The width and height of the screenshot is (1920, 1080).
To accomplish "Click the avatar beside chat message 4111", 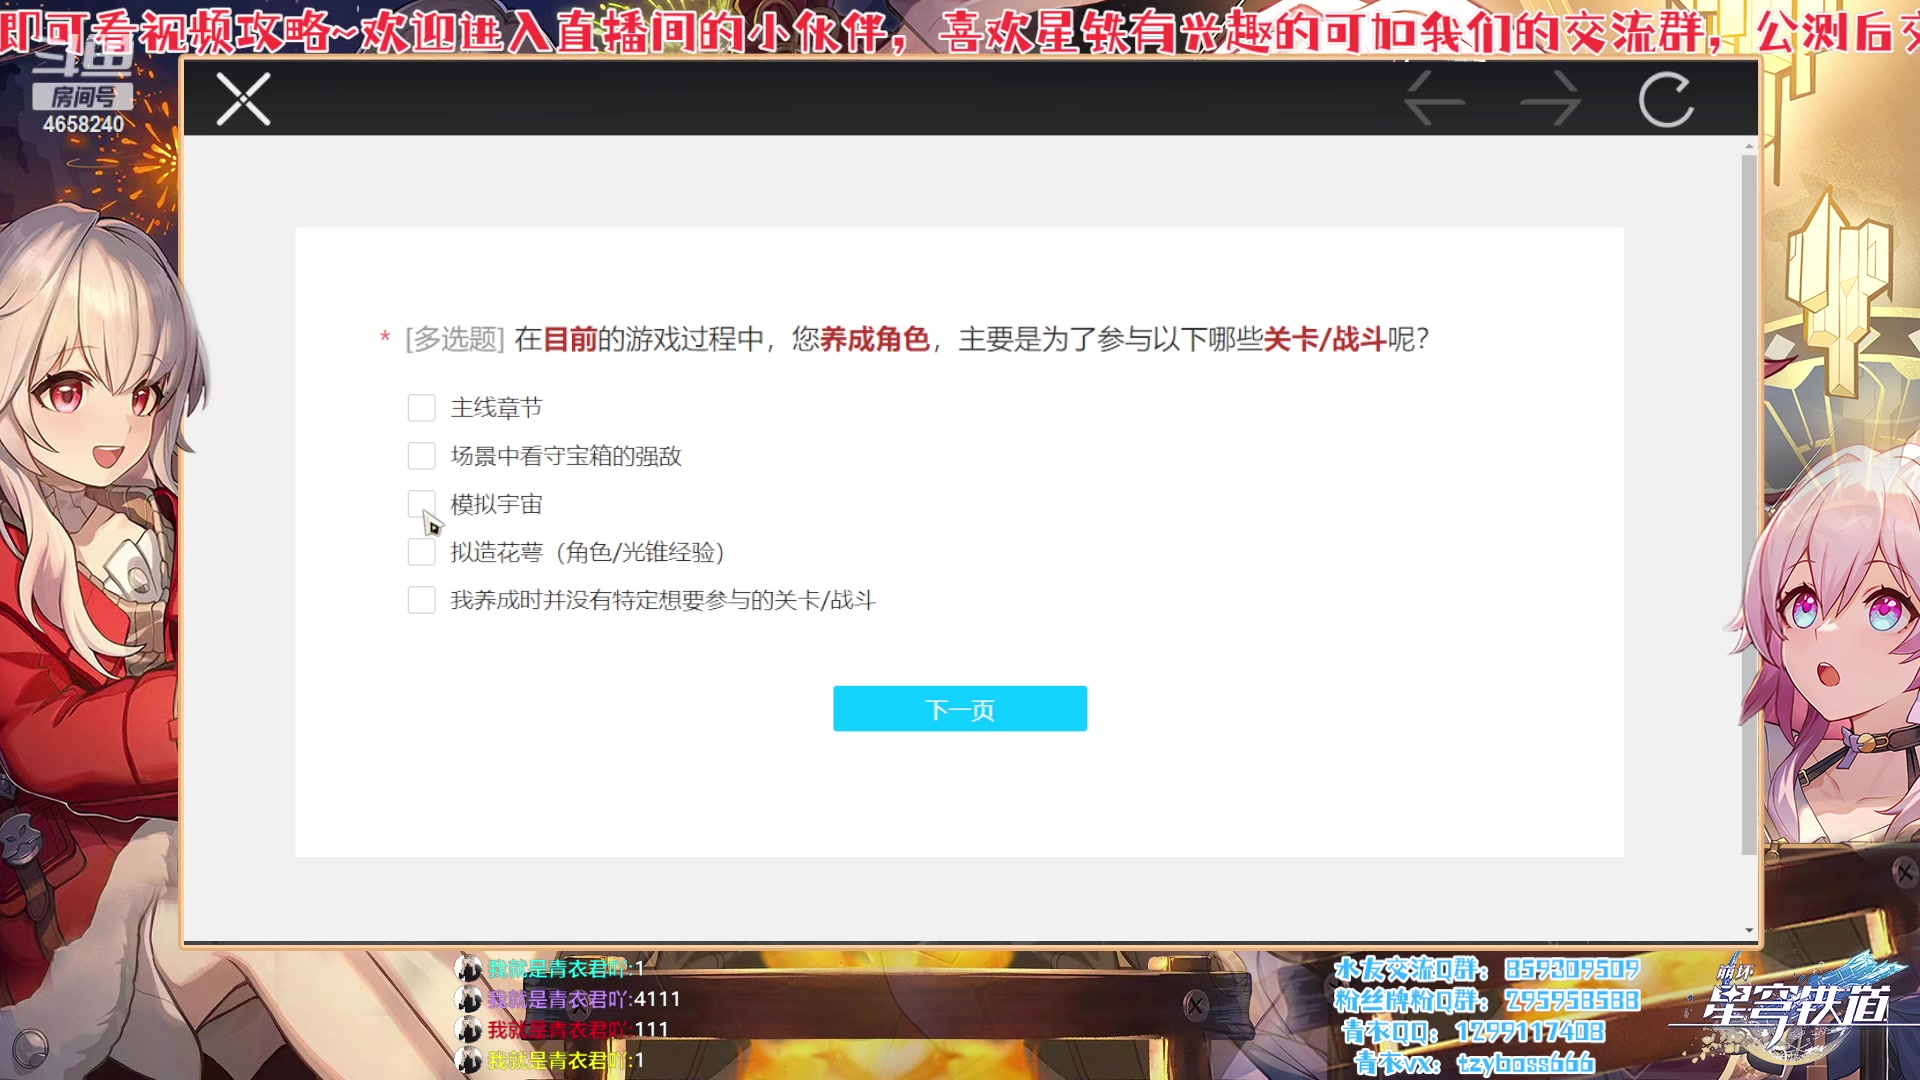I will coord(468,999).
